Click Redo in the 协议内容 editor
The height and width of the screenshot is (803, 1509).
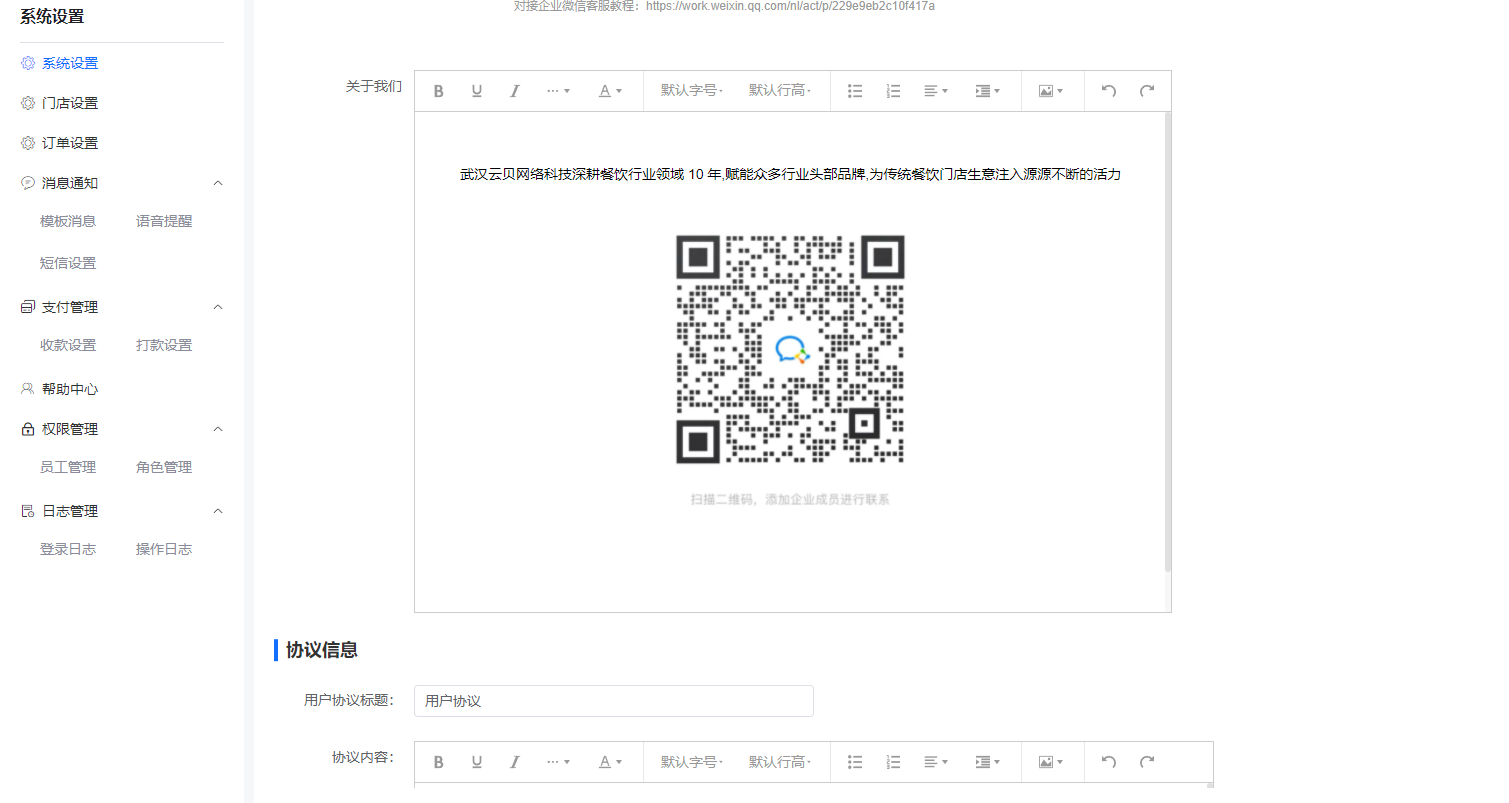[1147, 762]
